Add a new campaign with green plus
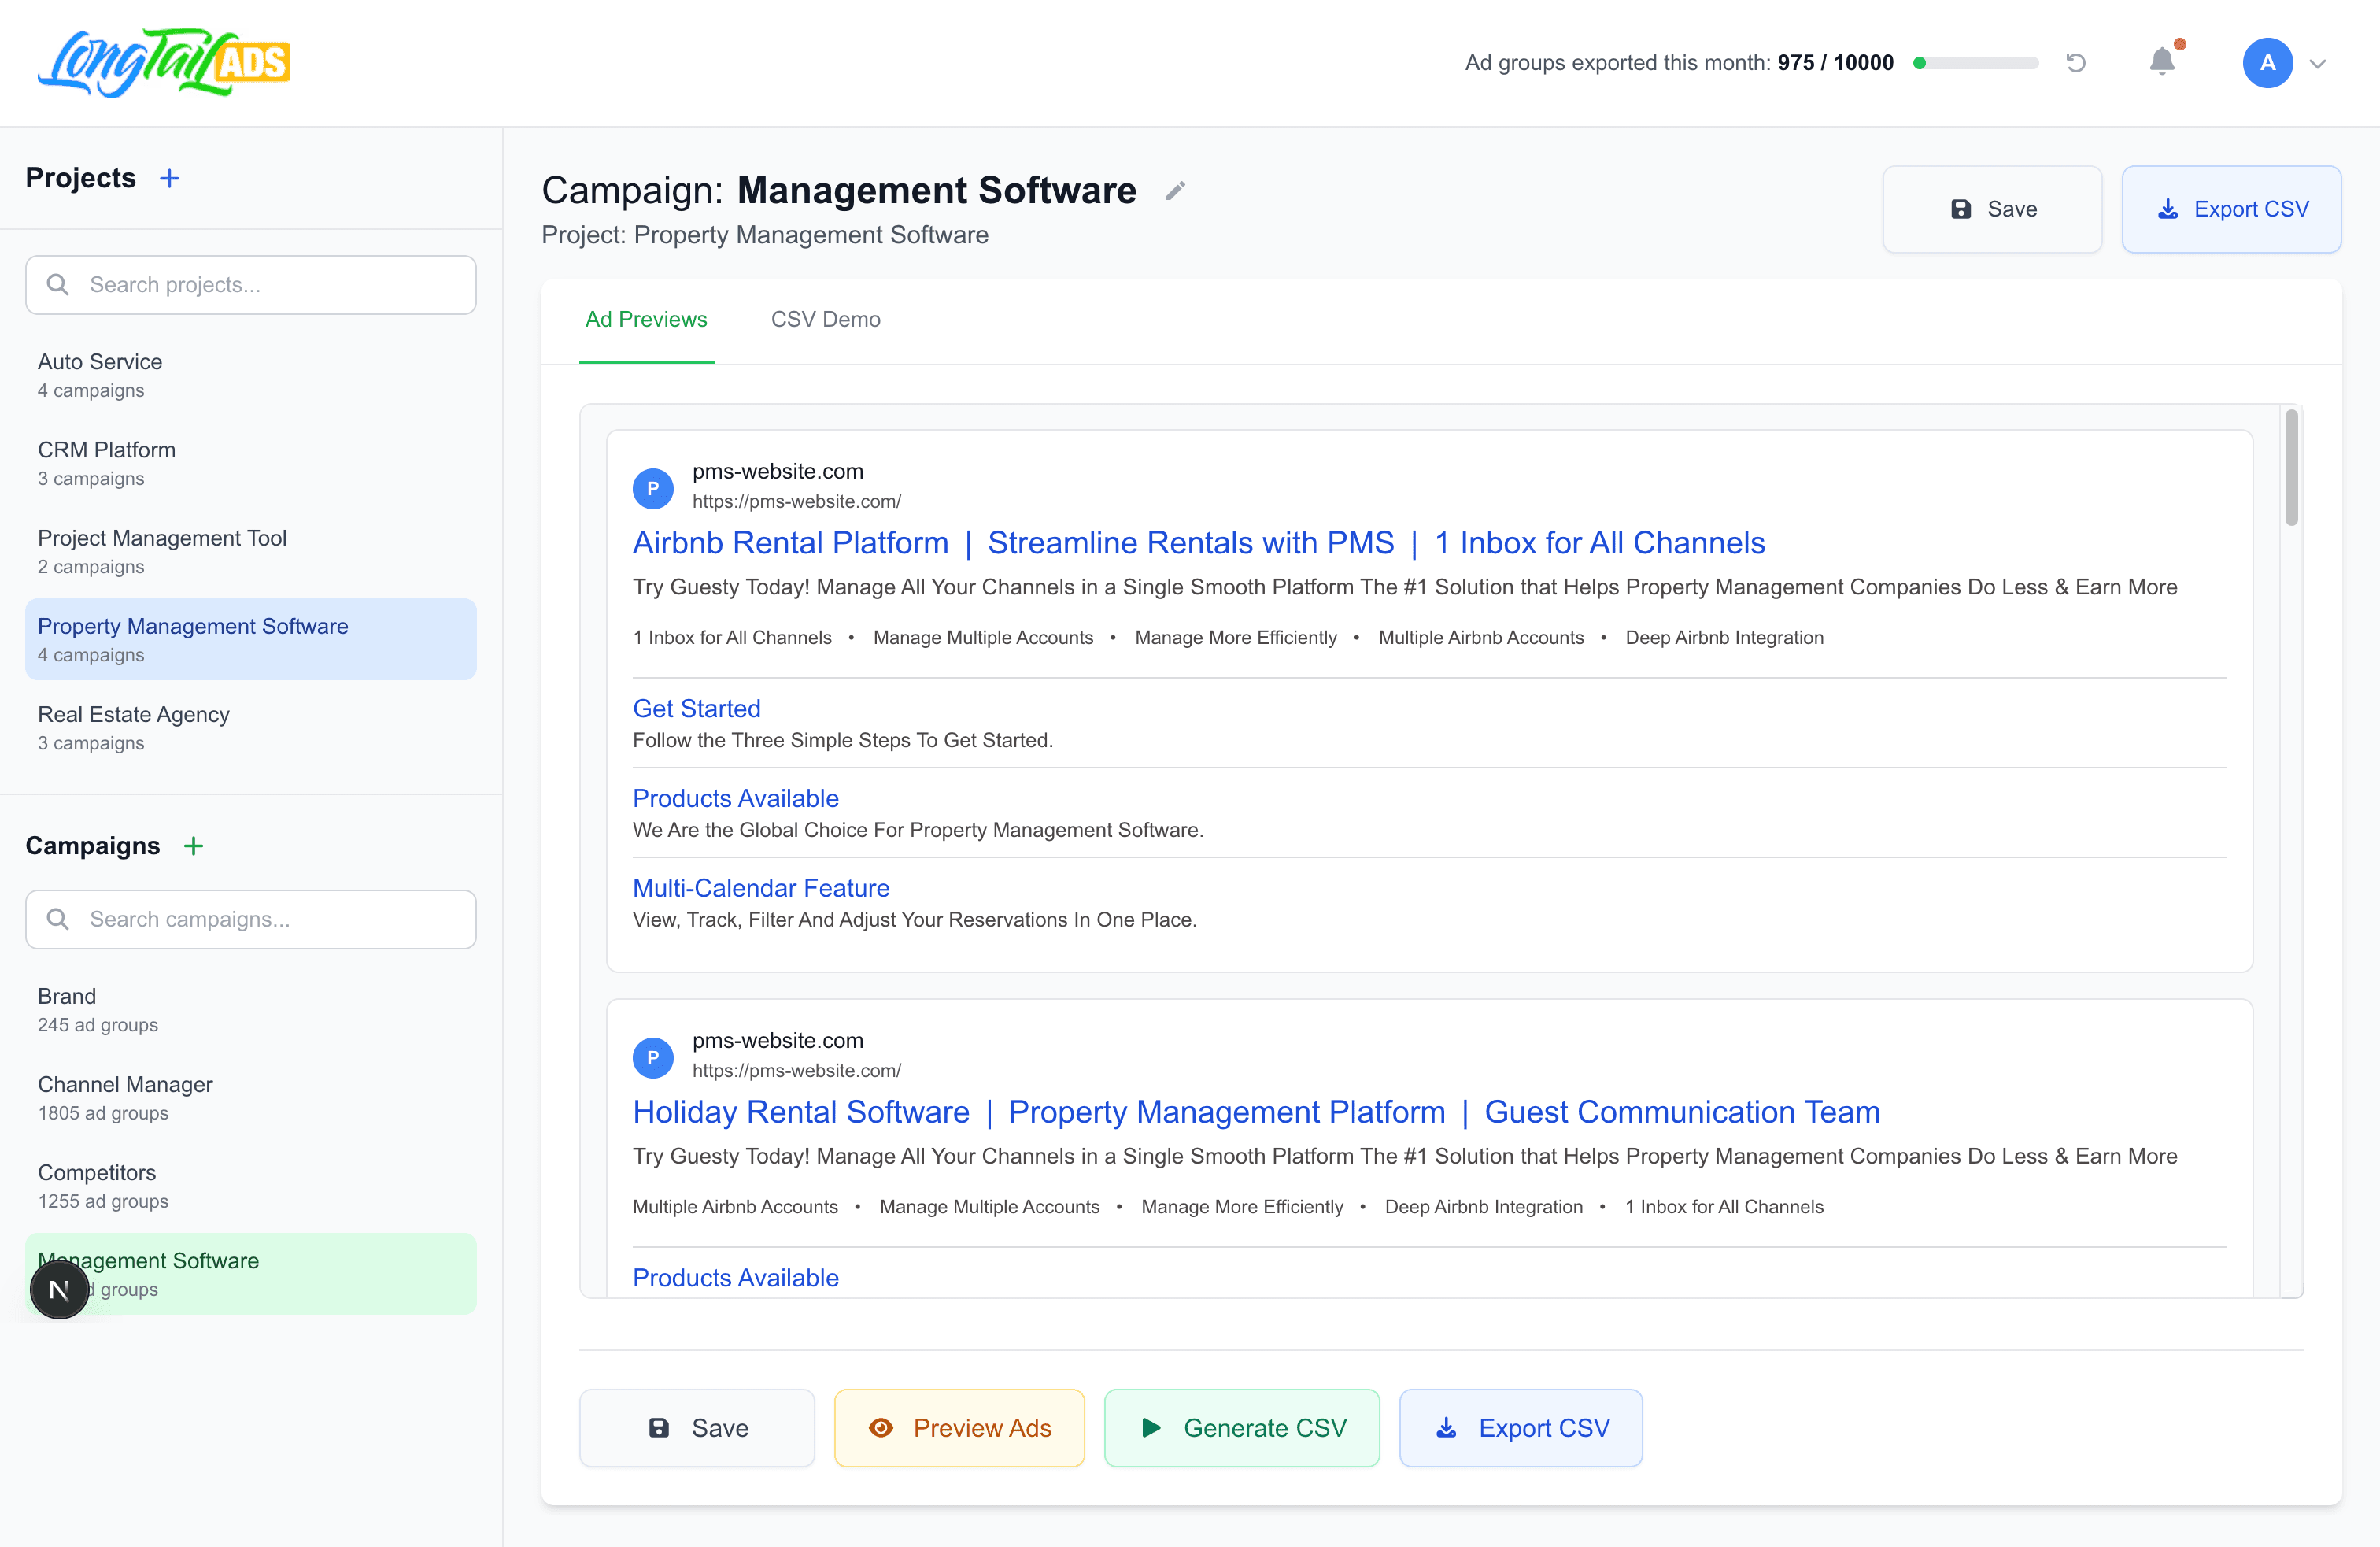Image resolution: width=2380 pixels, height=1547 pixels. (x=194, y=846)
